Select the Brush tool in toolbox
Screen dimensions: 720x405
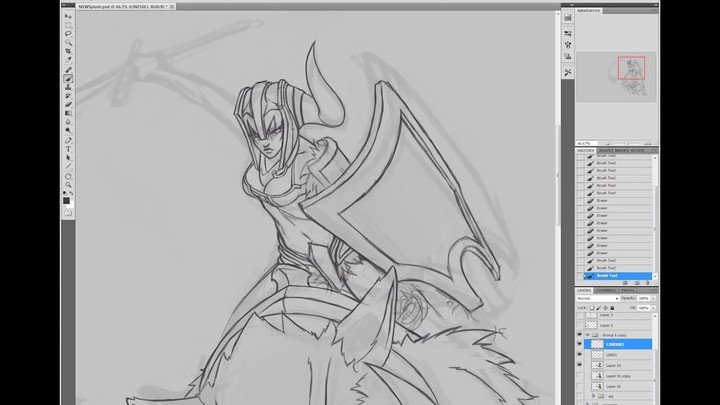[x=68, y=79]
